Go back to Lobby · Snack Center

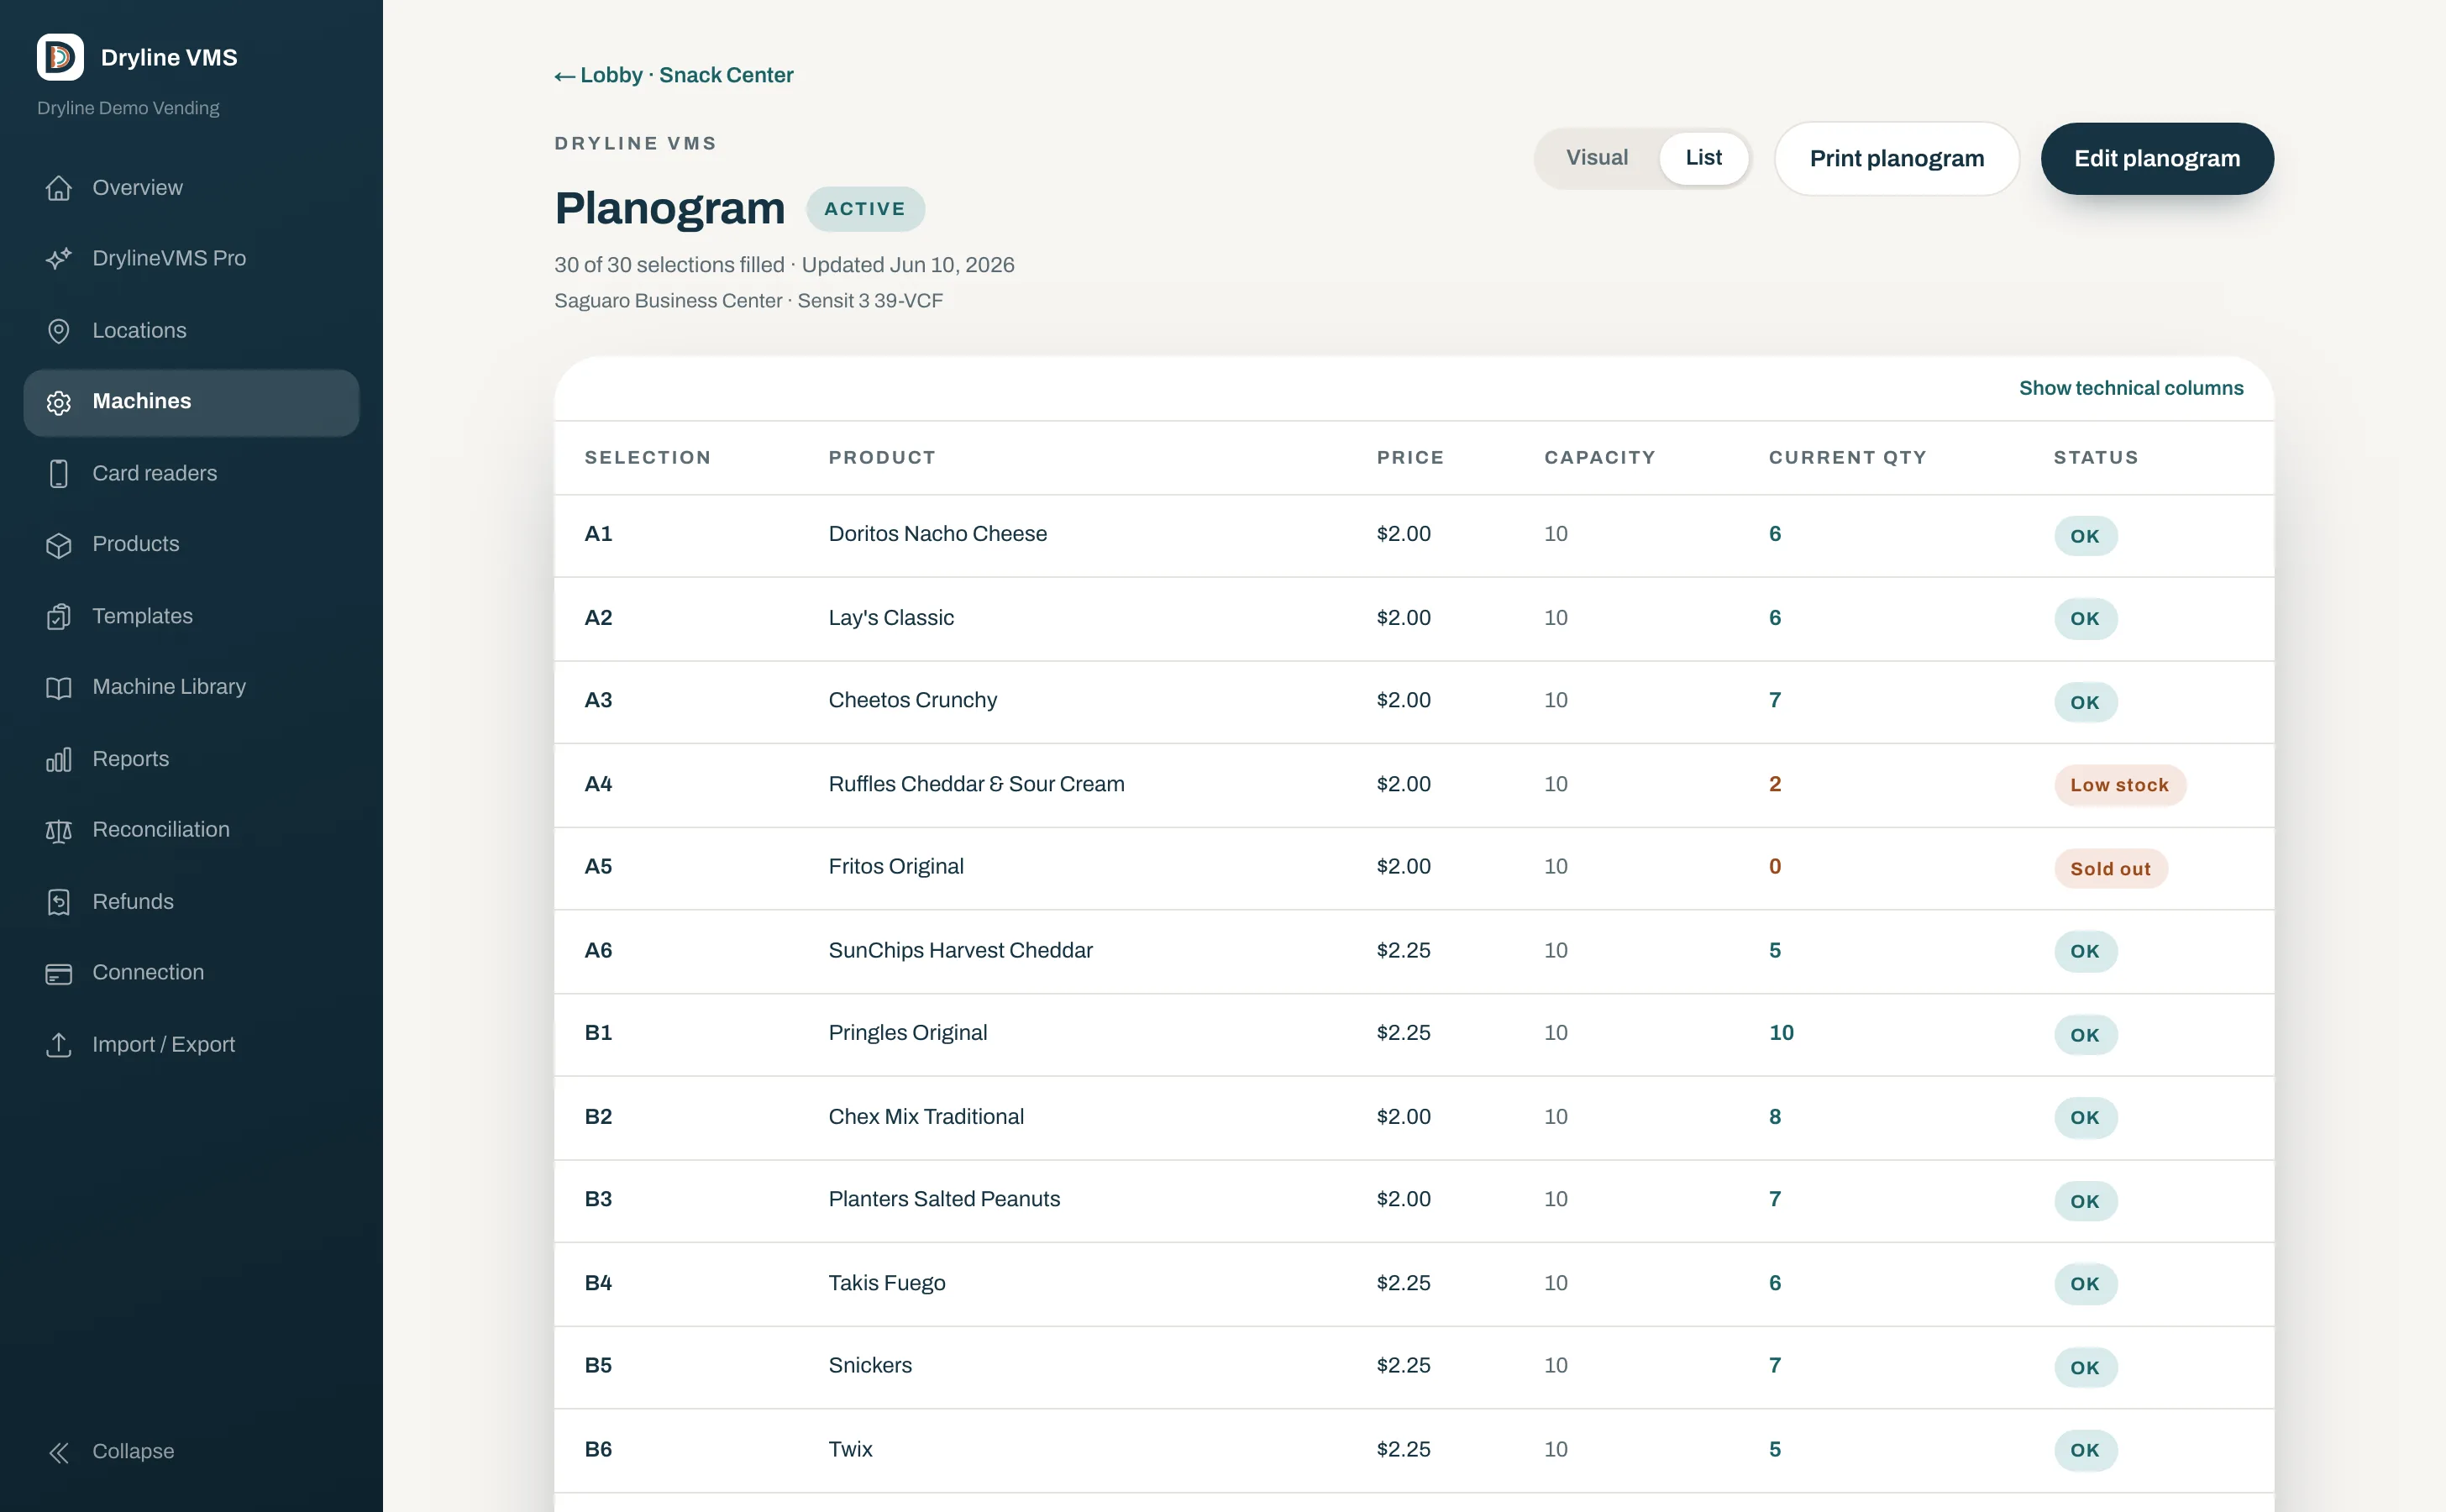674,76
